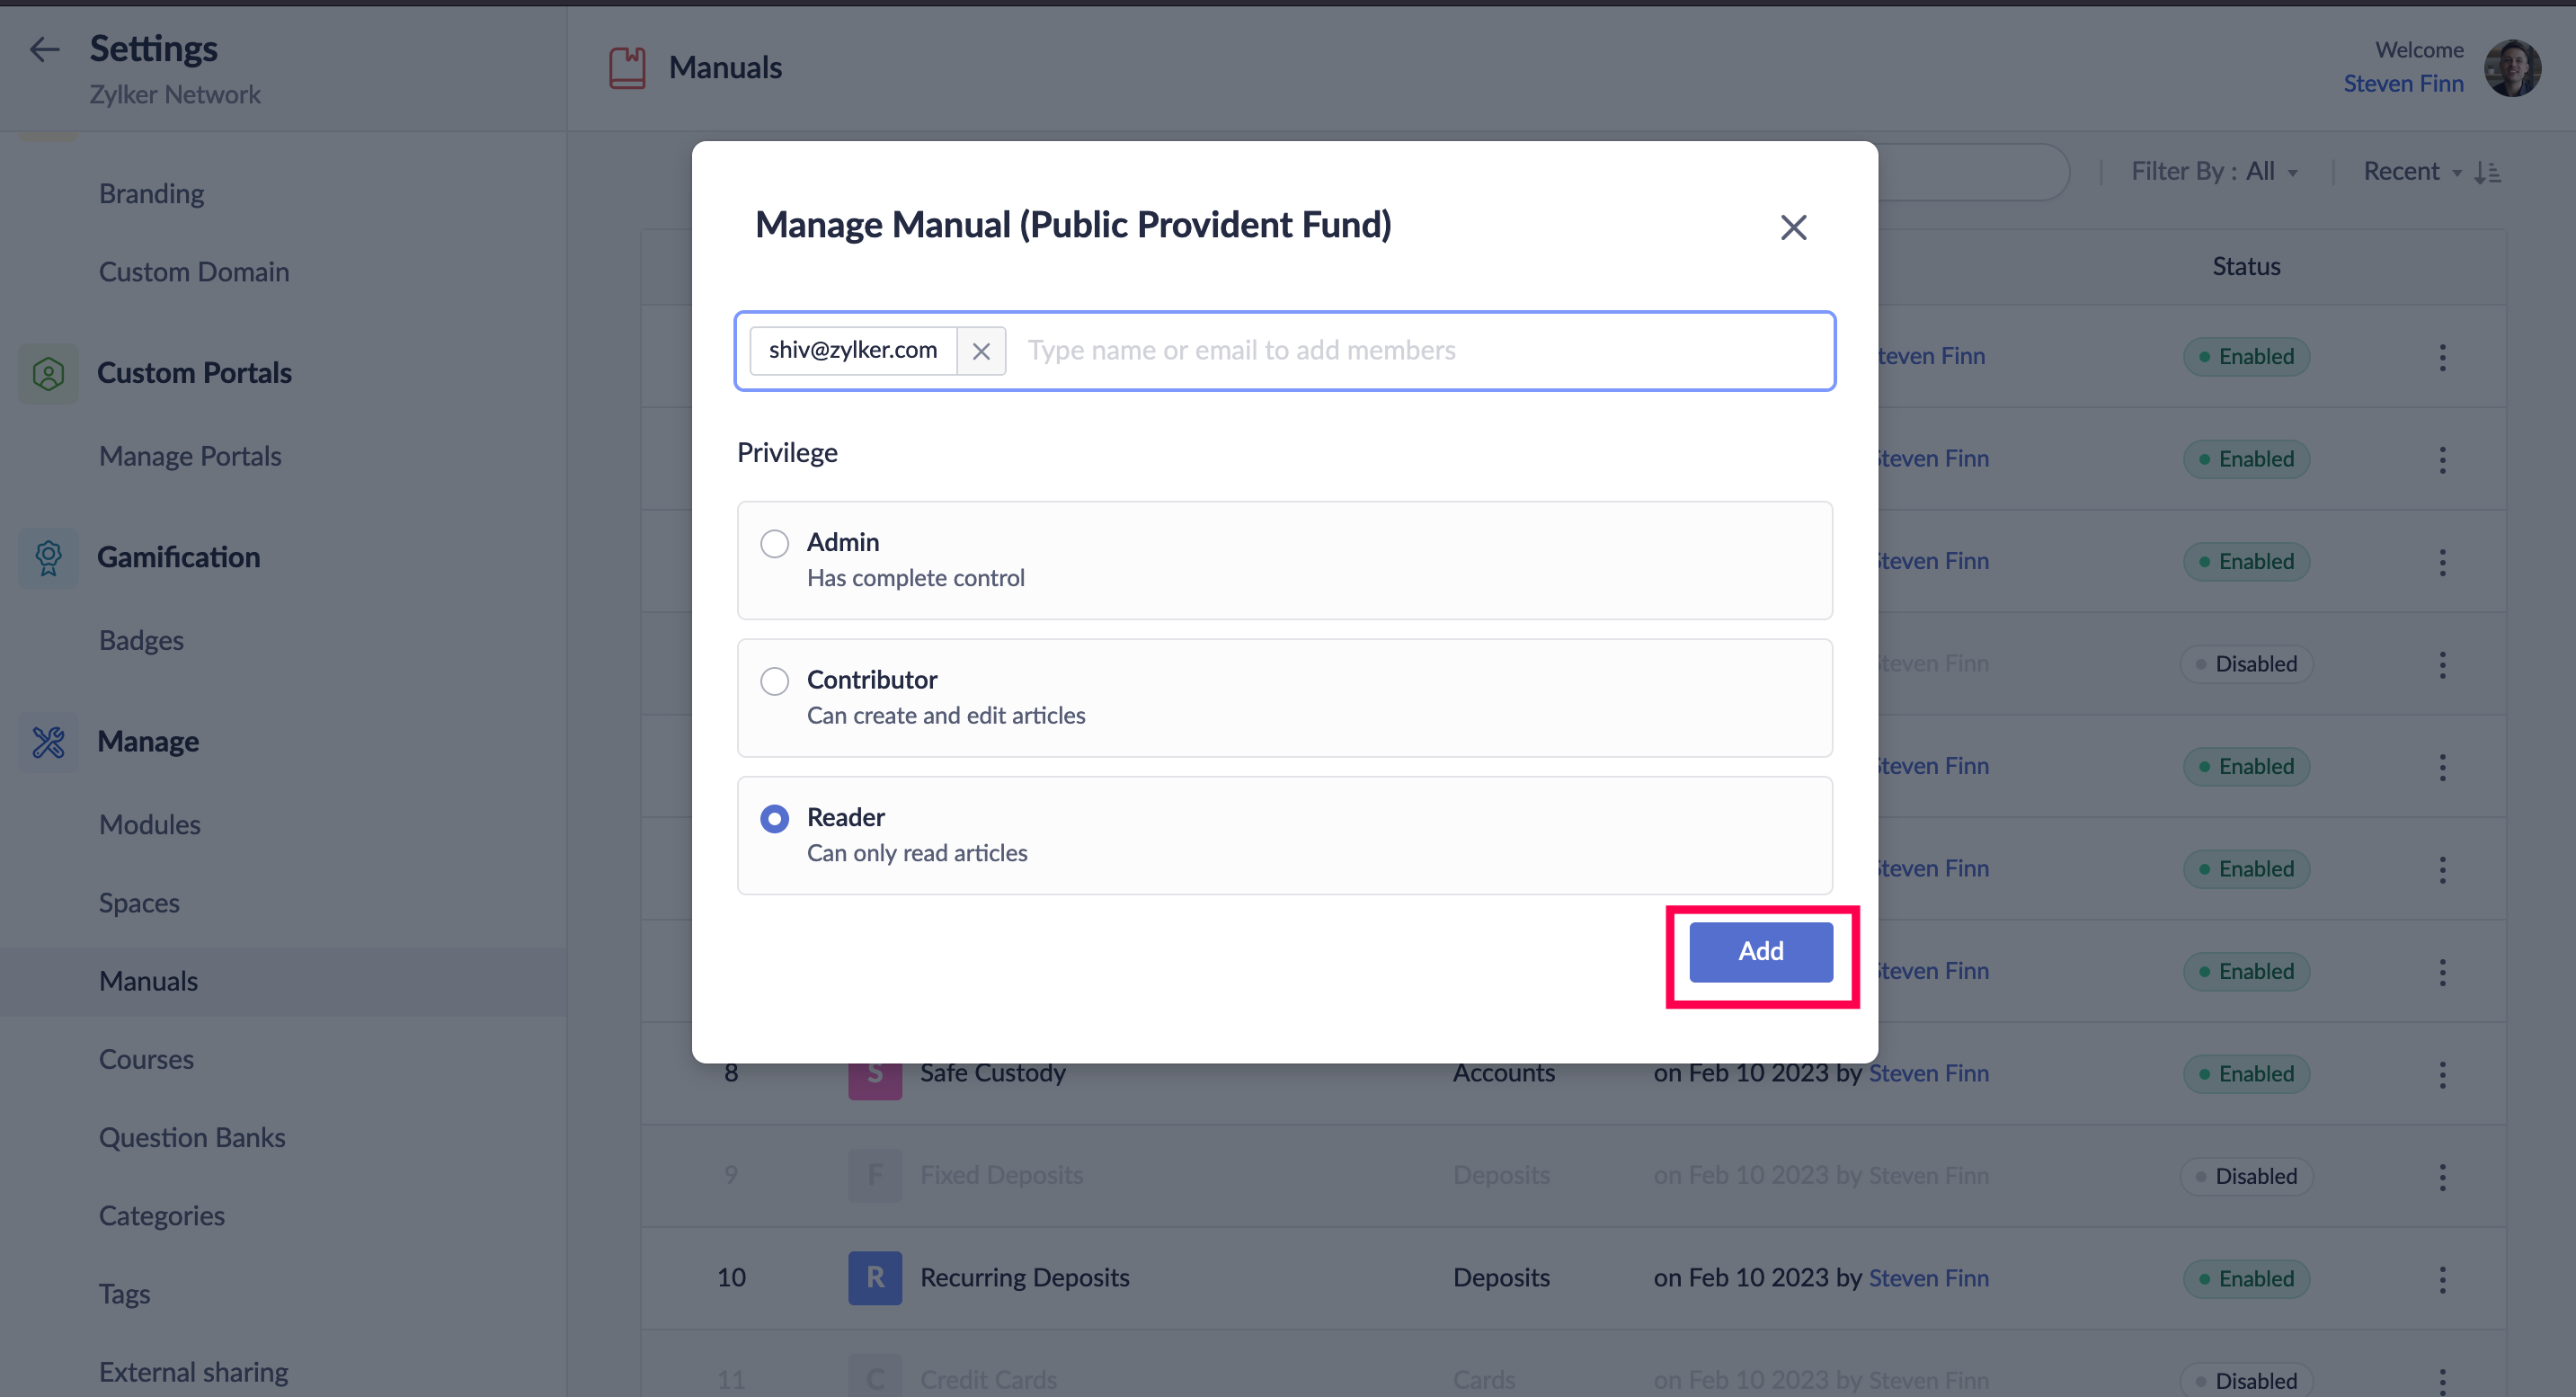Open more options for Safe Custody row
The width and height of the screenshot is (2576, 1397).
2442,1075
